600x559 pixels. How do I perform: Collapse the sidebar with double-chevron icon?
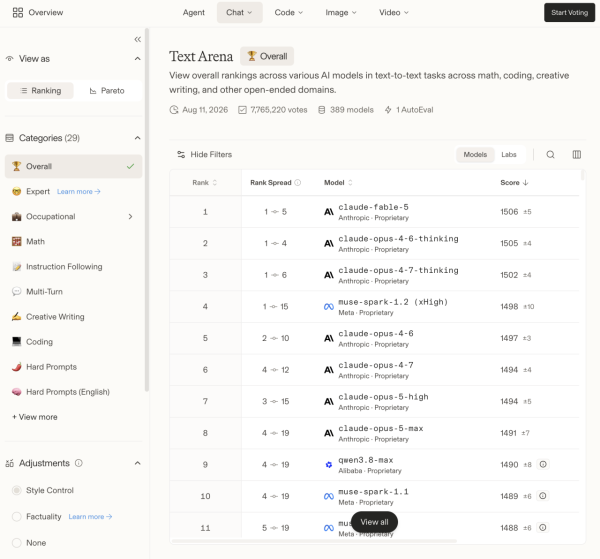[138, 39]
